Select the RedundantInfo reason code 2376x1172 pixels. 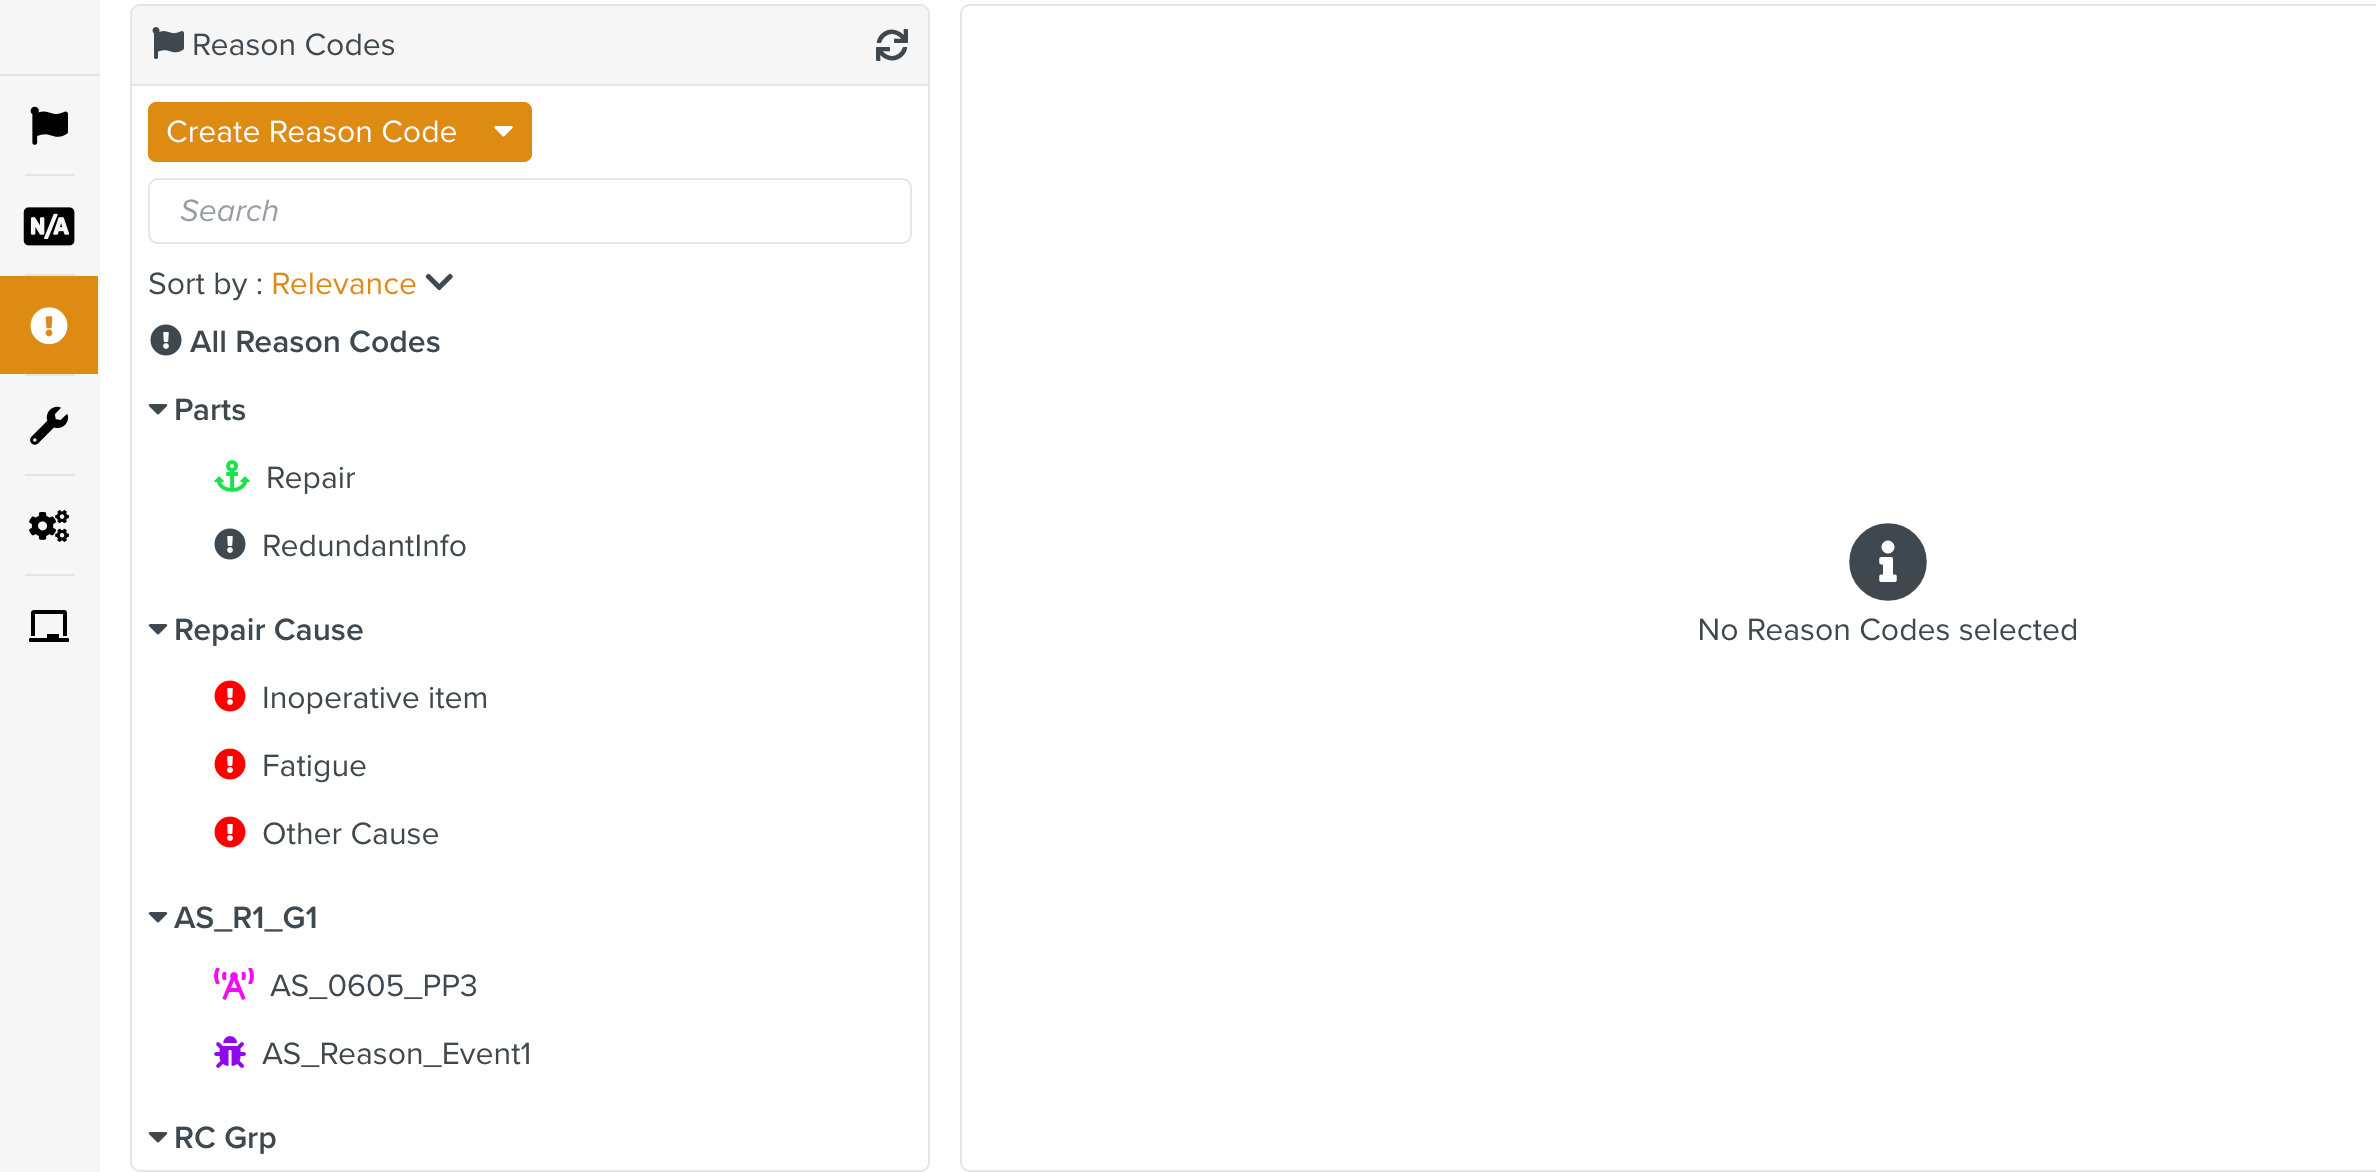[x=364, y=545]
